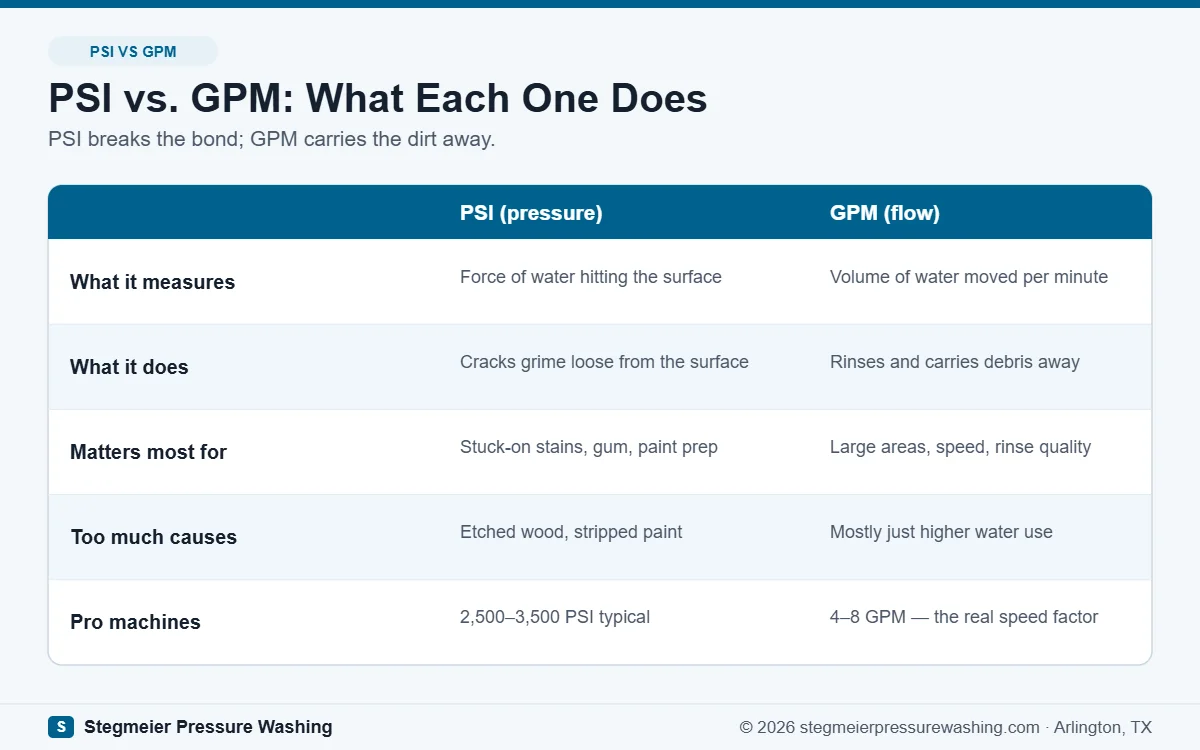The image size is (1200, 750).
Task: Click the 'Matters most for' row label
Action: click(148, 452)
